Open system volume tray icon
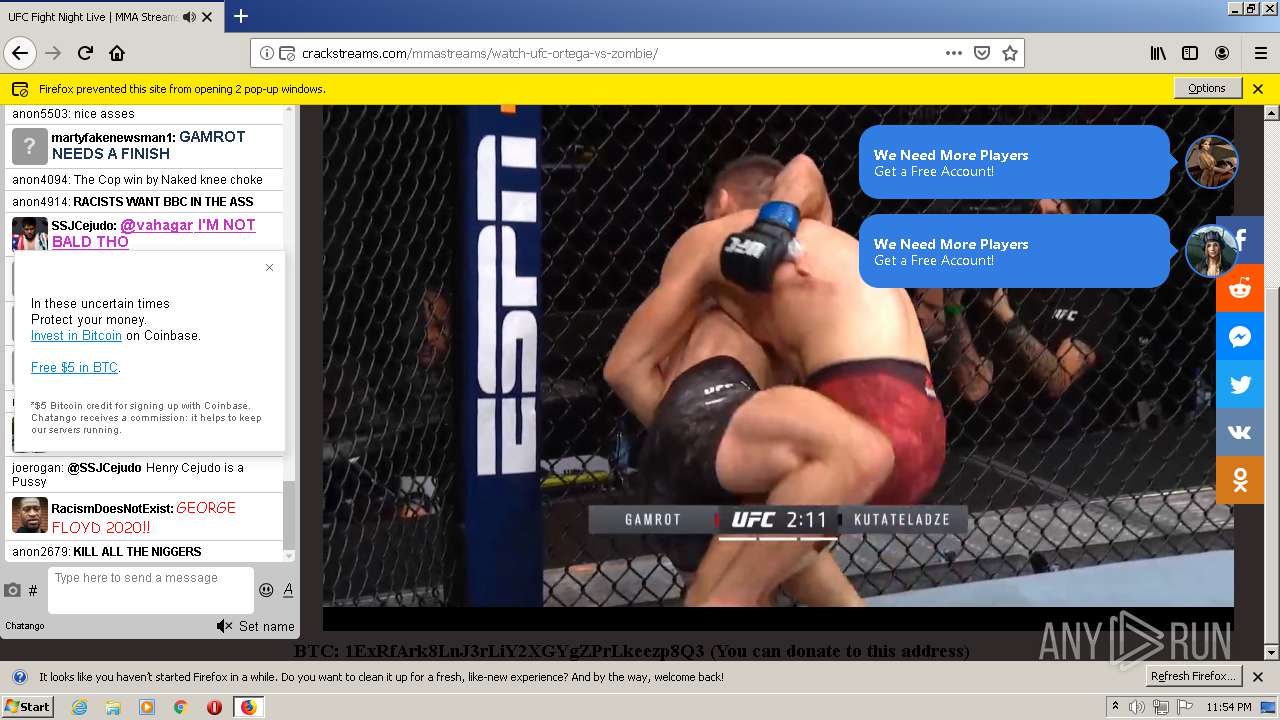 1136,707
